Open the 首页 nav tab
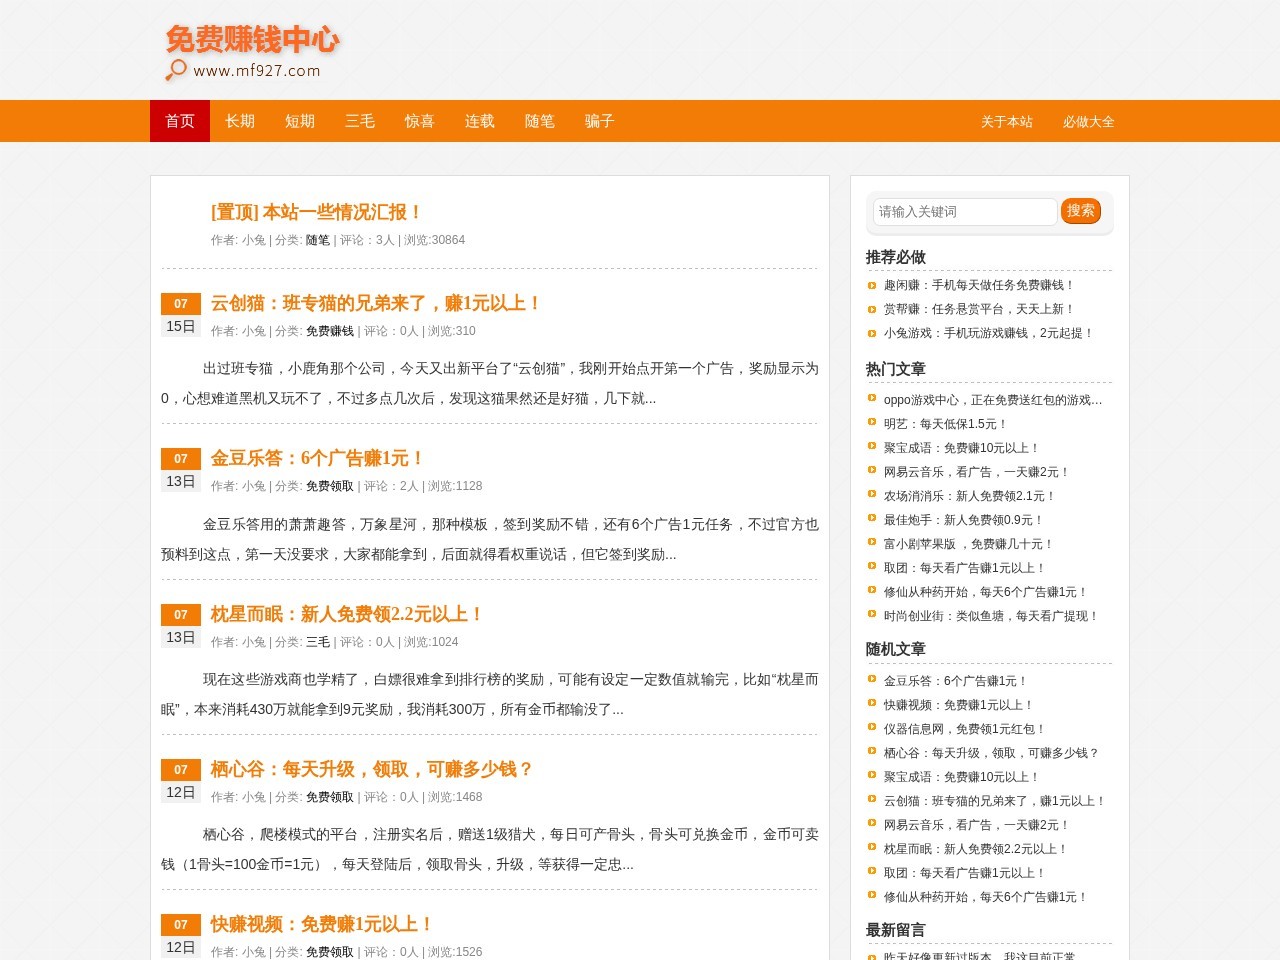Screen dimensions: 1280x960 (180, 121)
